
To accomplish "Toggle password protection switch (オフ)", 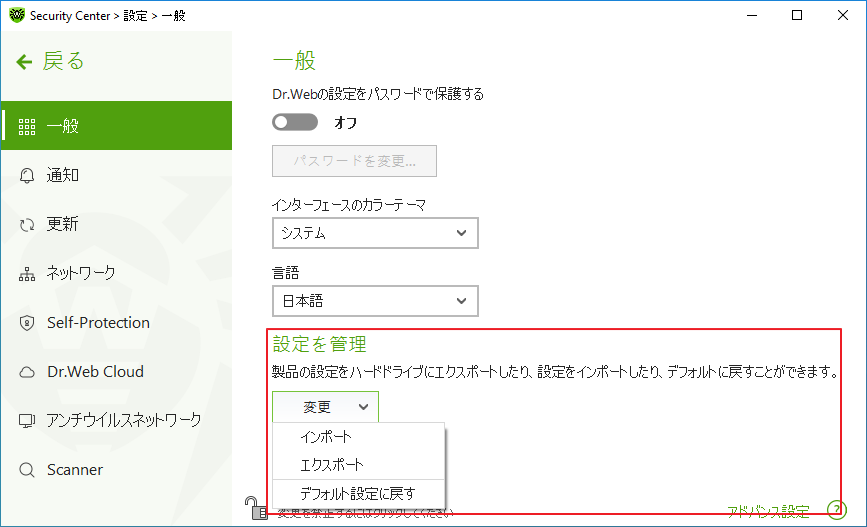I will [x=295, y=122].
